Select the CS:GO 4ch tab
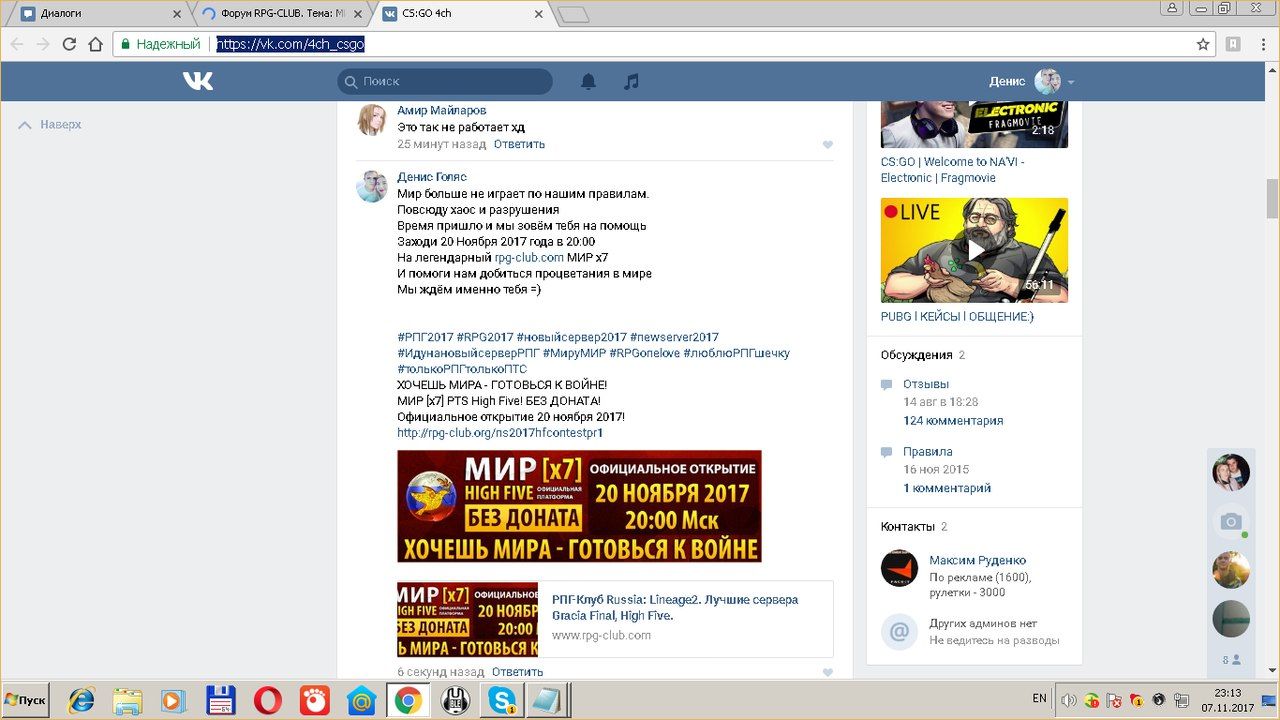This screenshot has height=720, width=1280. (x=461, y=14)
